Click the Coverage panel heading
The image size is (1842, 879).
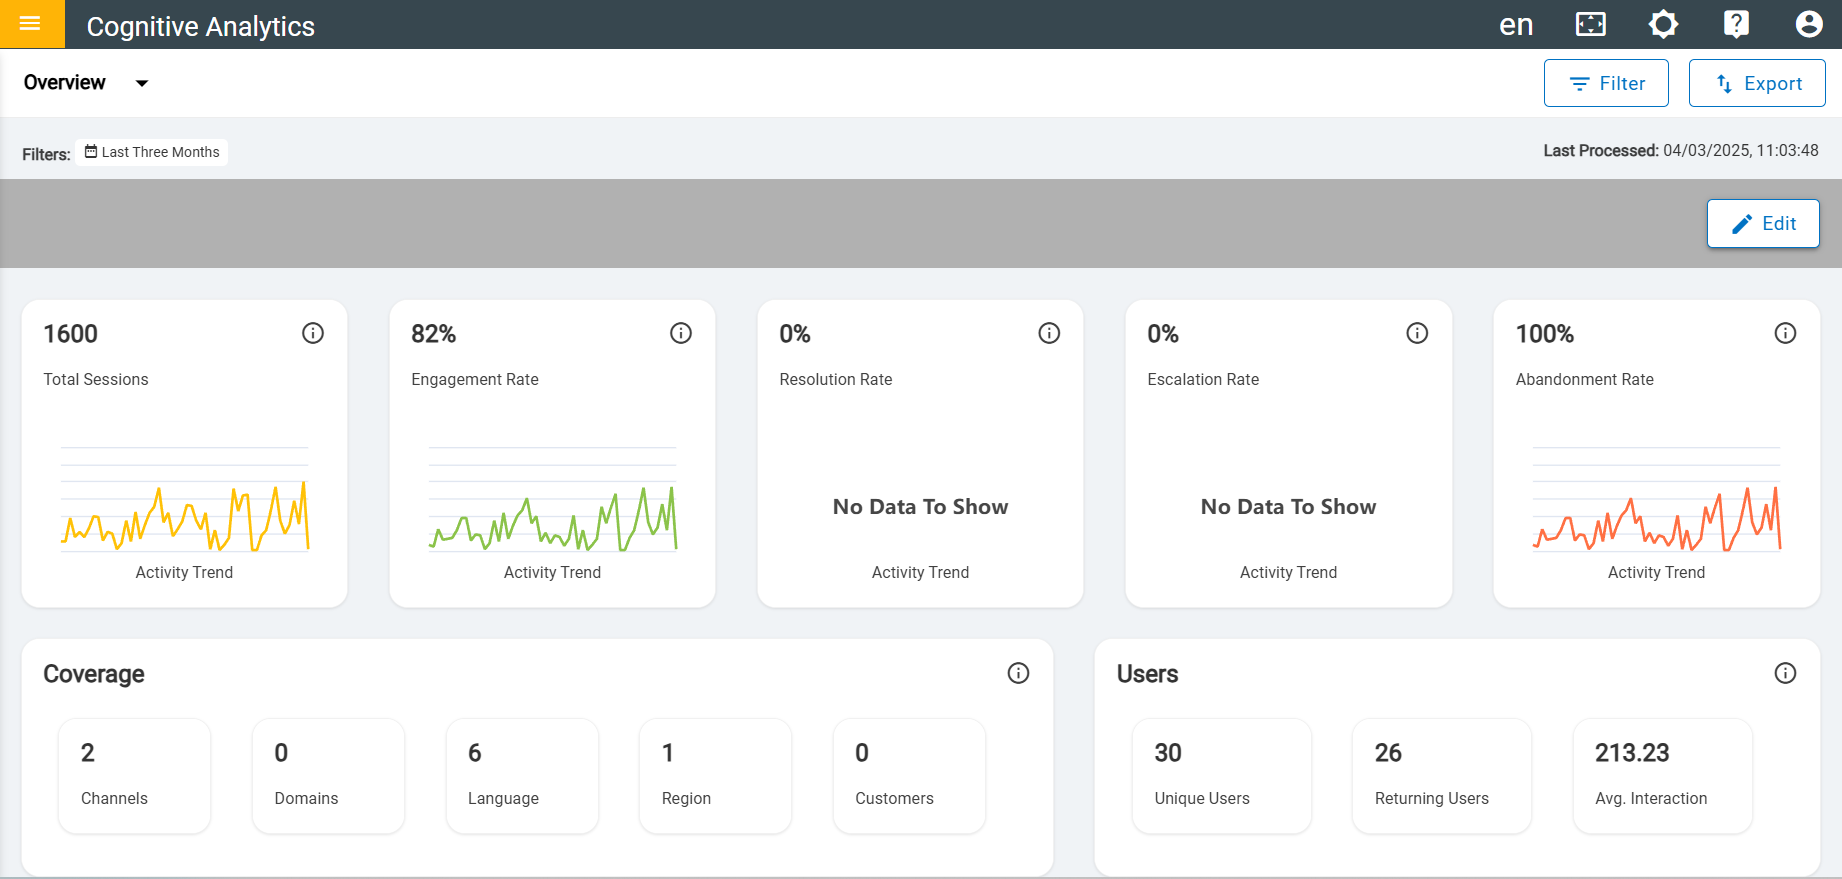point(94,674)
